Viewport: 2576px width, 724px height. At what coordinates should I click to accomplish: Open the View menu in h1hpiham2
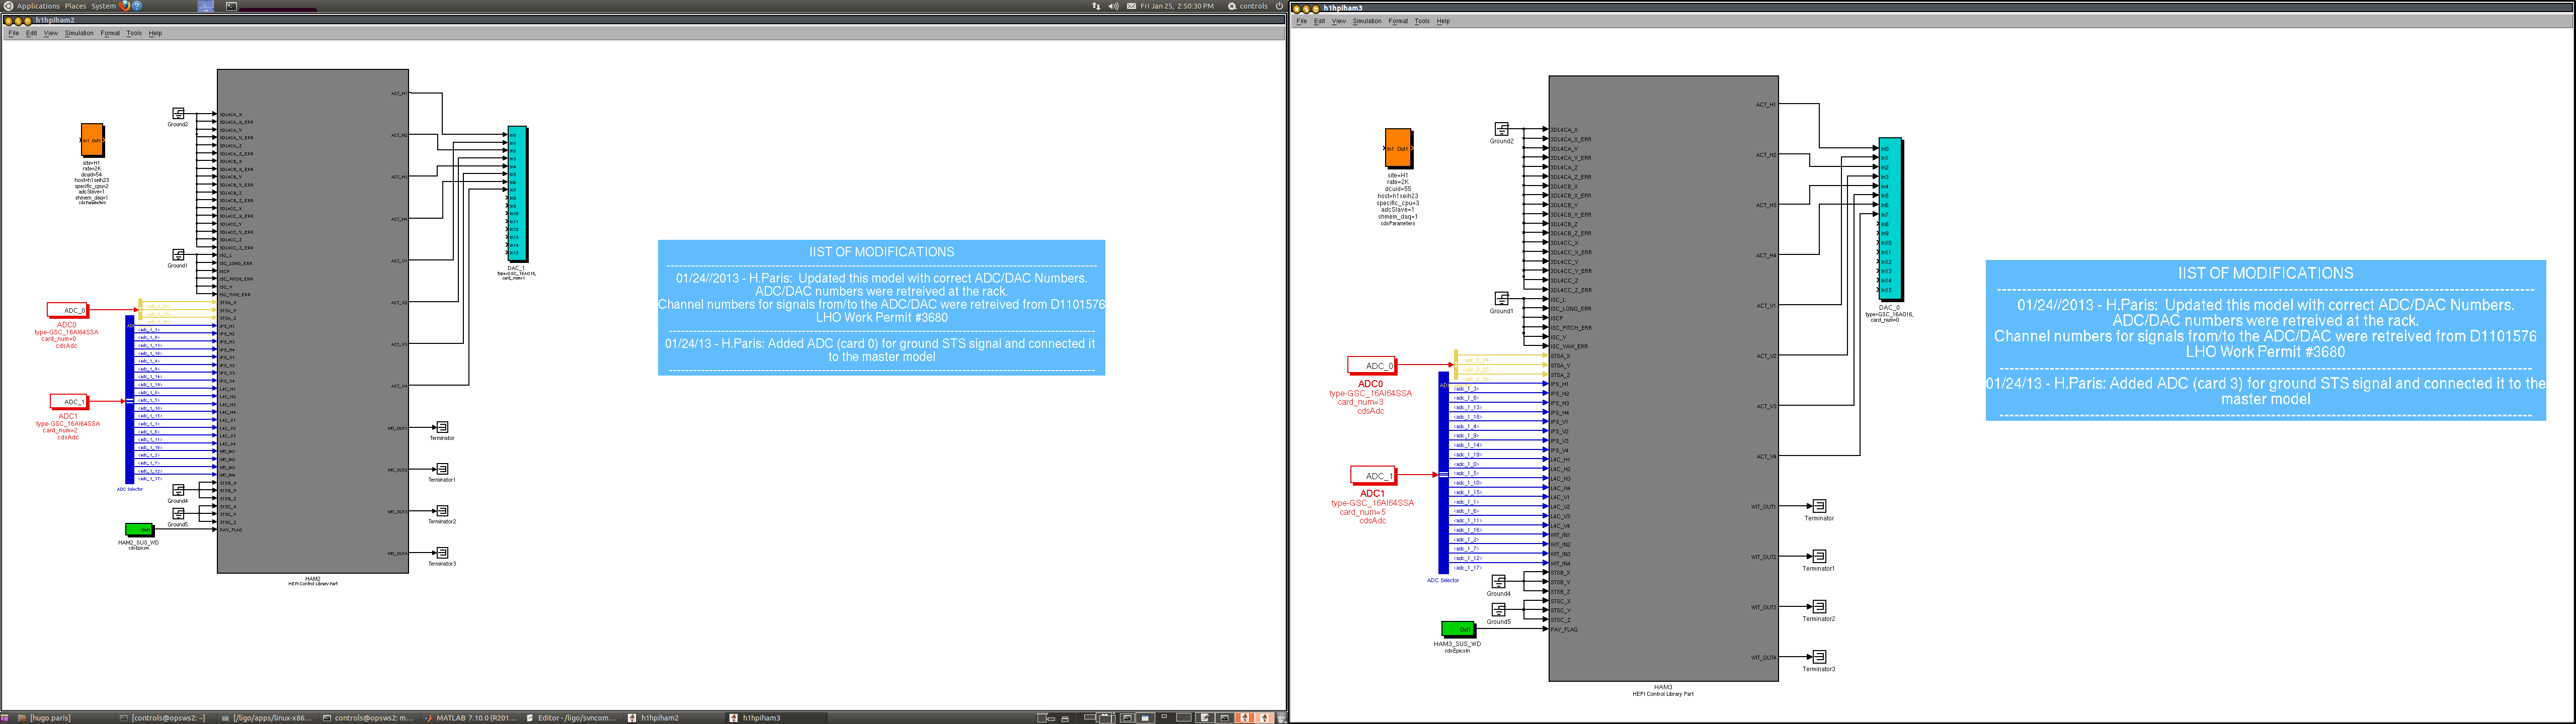click(x=50, y=33)
